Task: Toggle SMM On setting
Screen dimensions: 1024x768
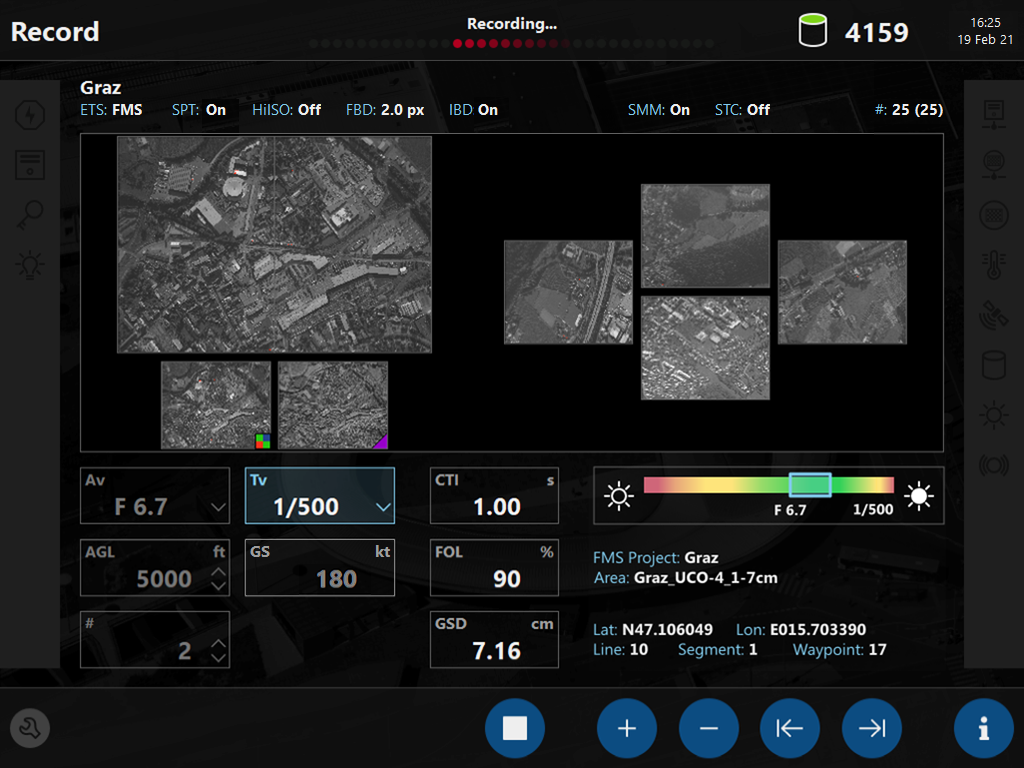Action: 658,110
